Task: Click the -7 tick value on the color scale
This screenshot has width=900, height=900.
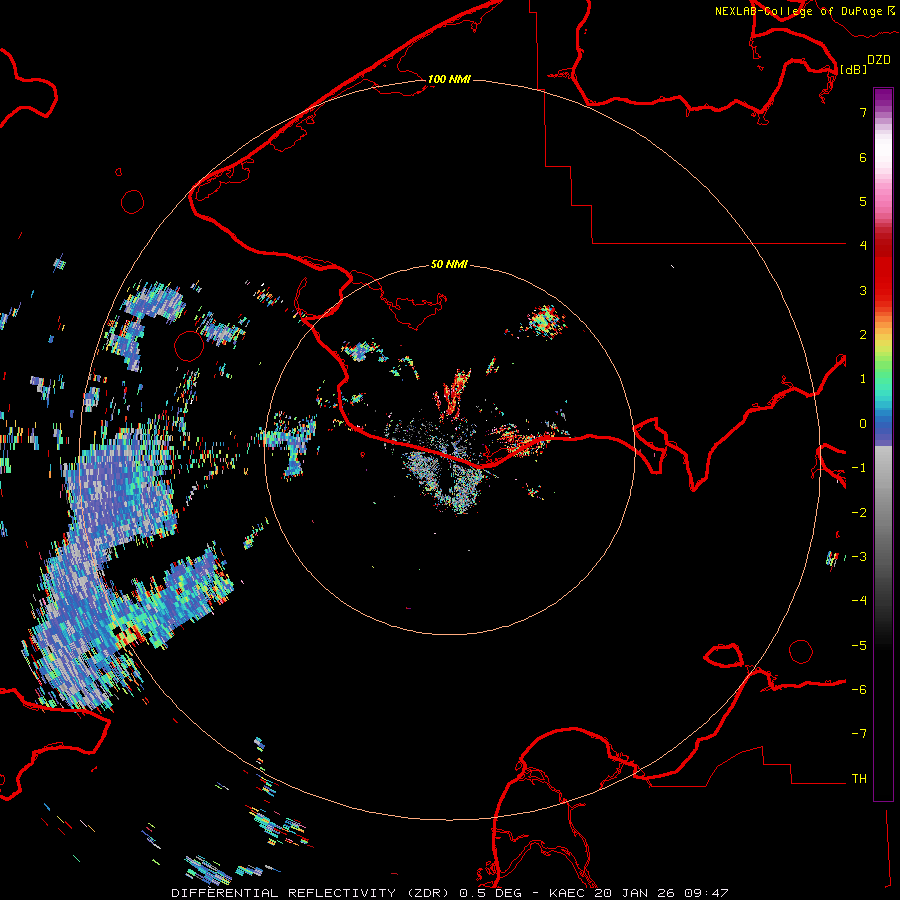Action: tap(859, 734)
